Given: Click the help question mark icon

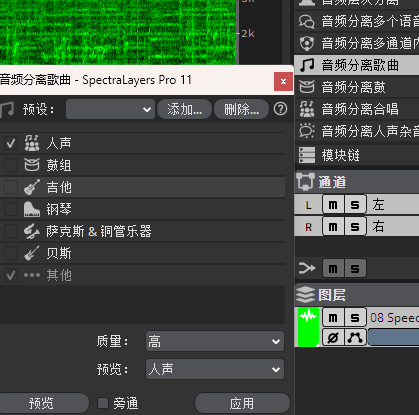Looking at the screenshot, I should (x=280, y=109).
